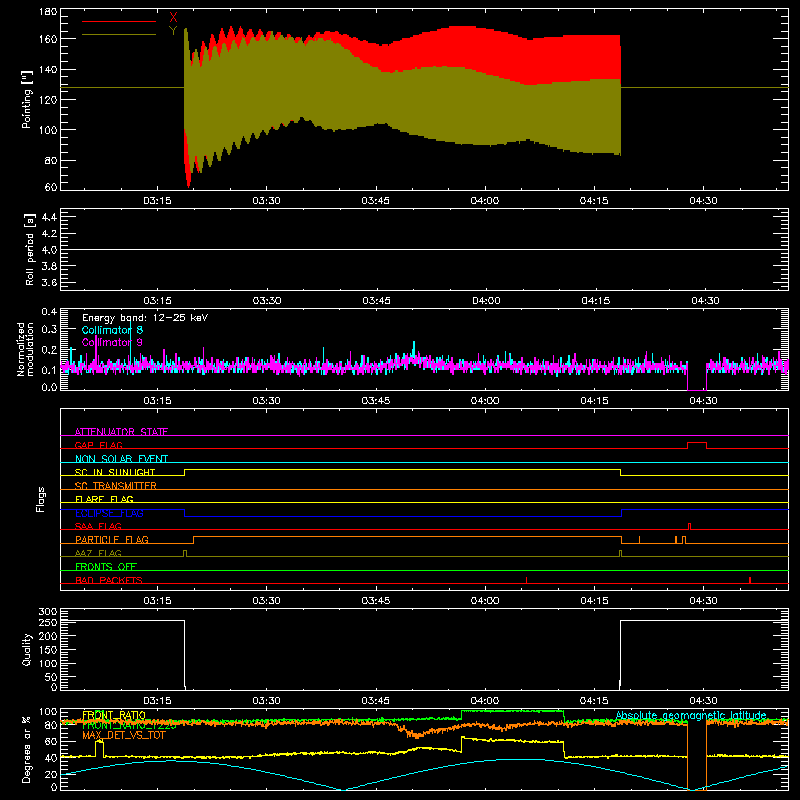Click the 250 tick on Quality axis
This screenshot has width=800, height=800.
point(48,623)
